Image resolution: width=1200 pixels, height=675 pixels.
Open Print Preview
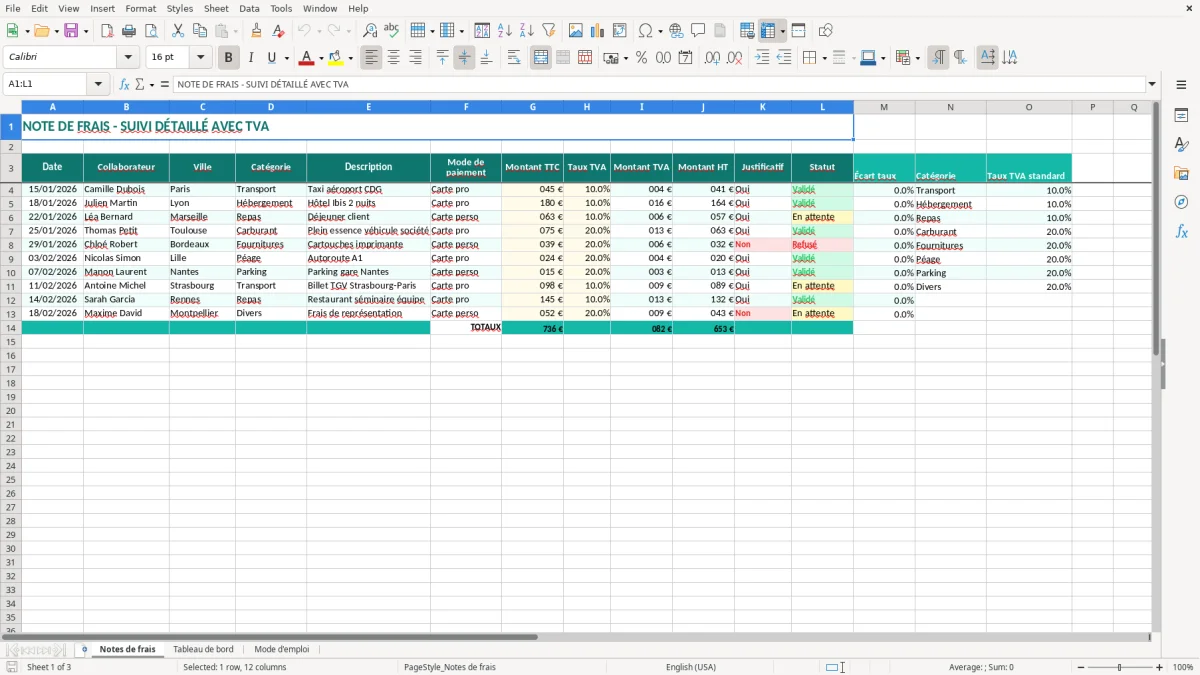(151, 31)
